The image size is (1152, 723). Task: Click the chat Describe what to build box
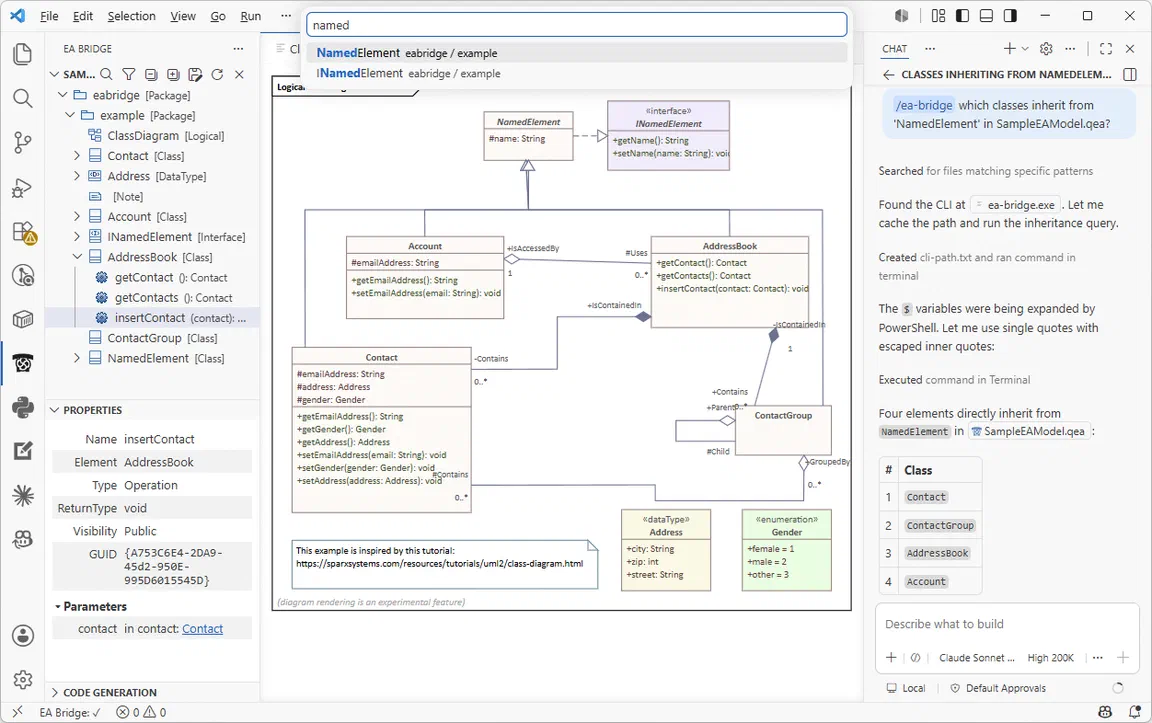point(1007,625)
